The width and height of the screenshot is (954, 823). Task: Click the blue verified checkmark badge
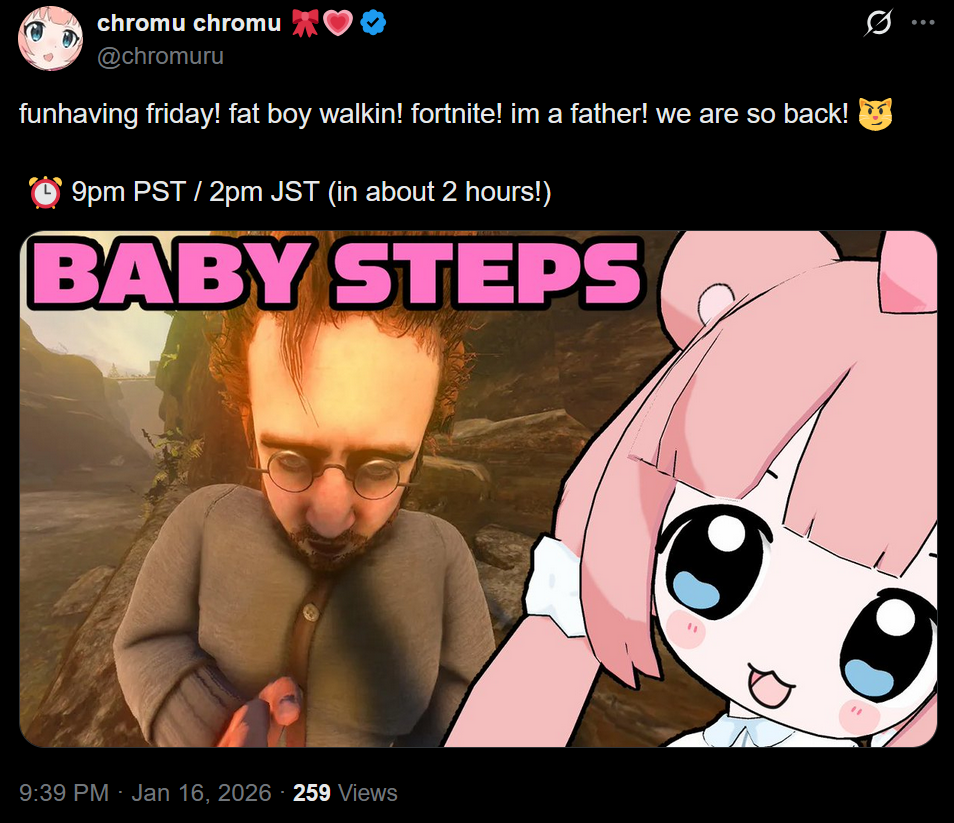click(372, 23)
